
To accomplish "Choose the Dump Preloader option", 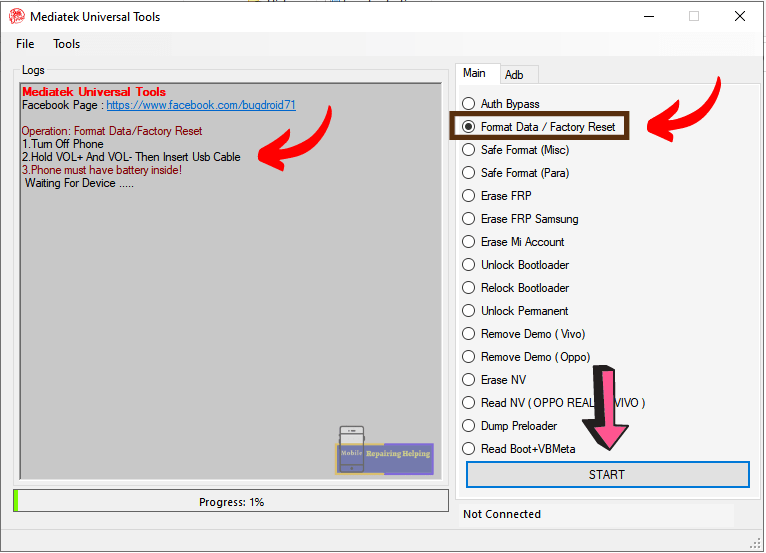I will pos(510,425).
